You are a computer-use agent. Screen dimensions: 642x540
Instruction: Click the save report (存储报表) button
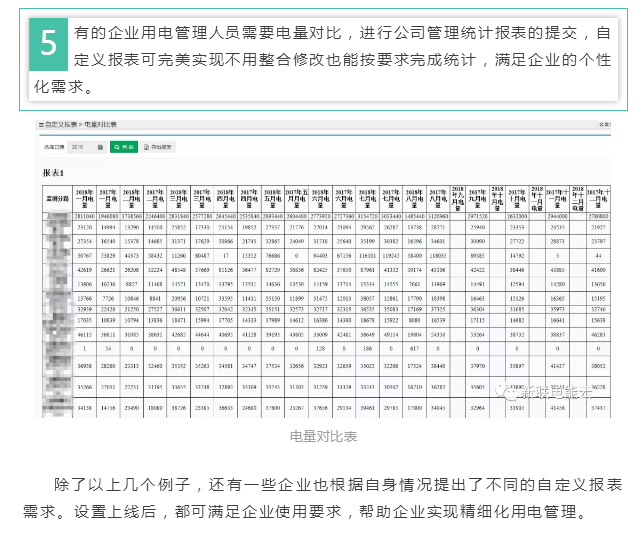click(x=158, y=146)
